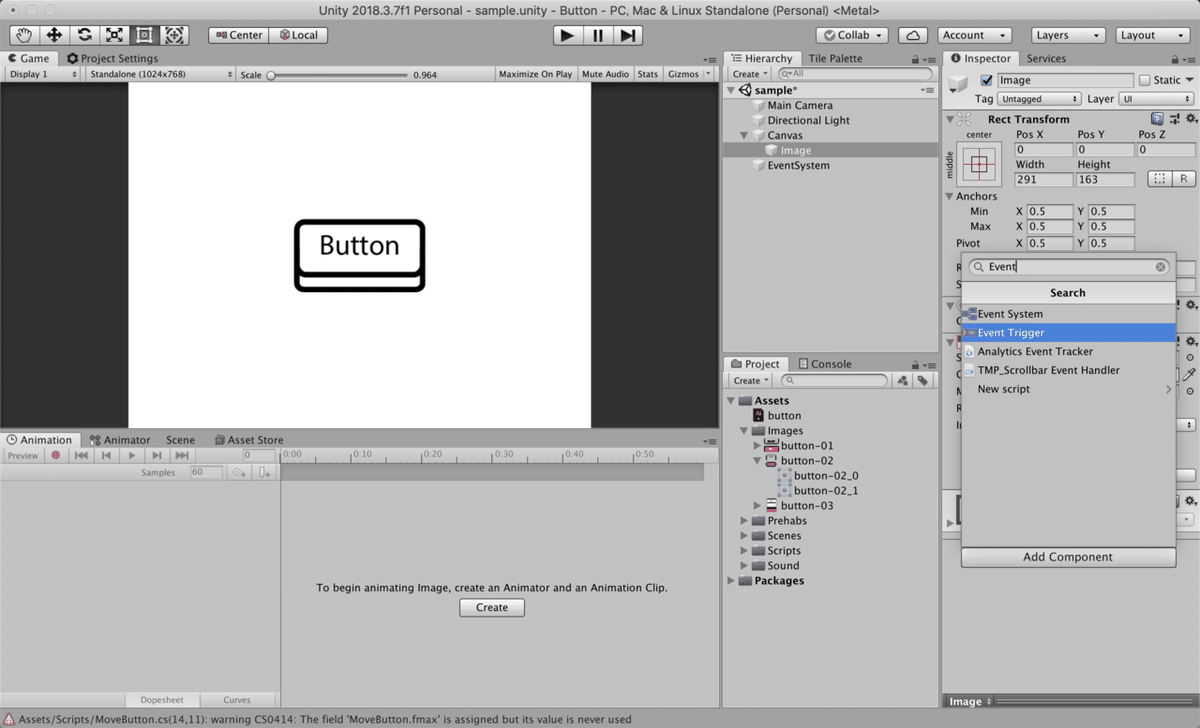Click Create in the Animation panel
The image size is (1200, 728).
pyautogui.click(x=492, y=607)
